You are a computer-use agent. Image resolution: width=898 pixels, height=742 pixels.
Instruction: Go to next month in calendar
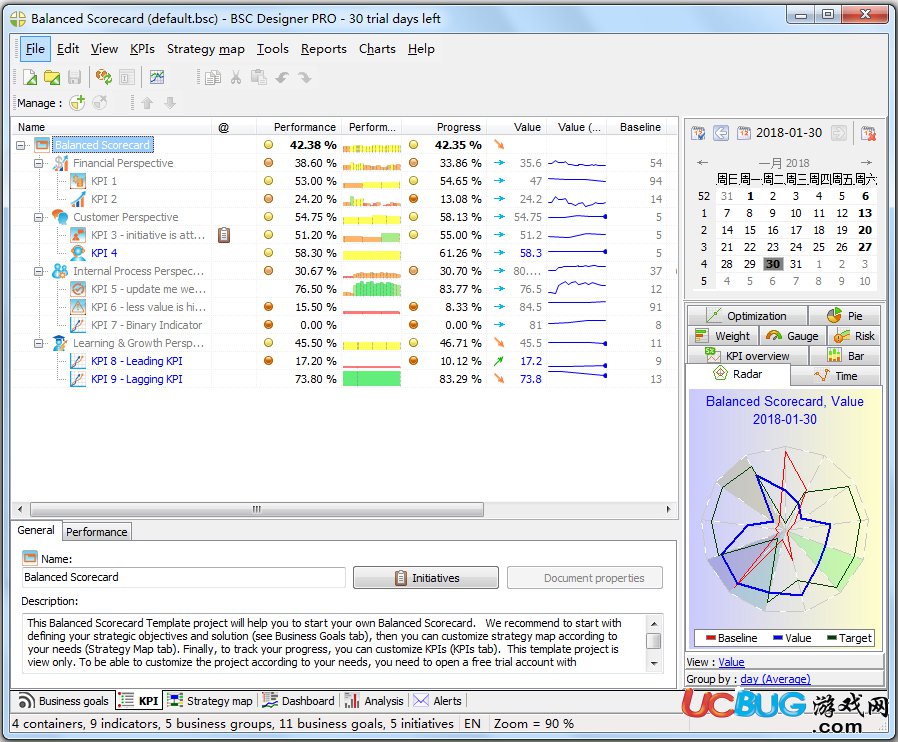point(867,163)
